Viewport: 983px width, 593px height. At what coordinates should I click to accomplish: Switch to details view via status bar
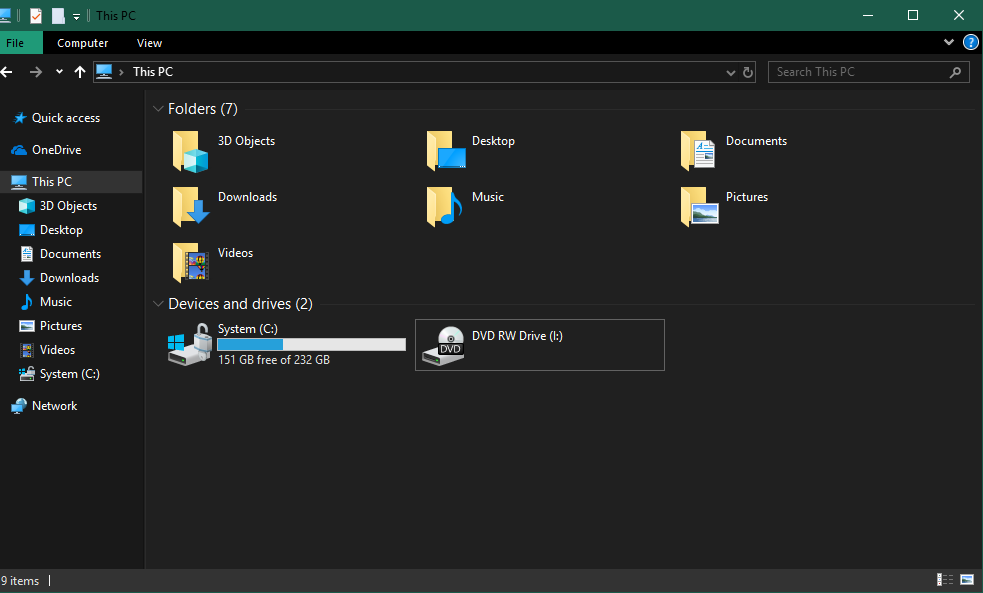pyautogui.click(x=945, y=579)
